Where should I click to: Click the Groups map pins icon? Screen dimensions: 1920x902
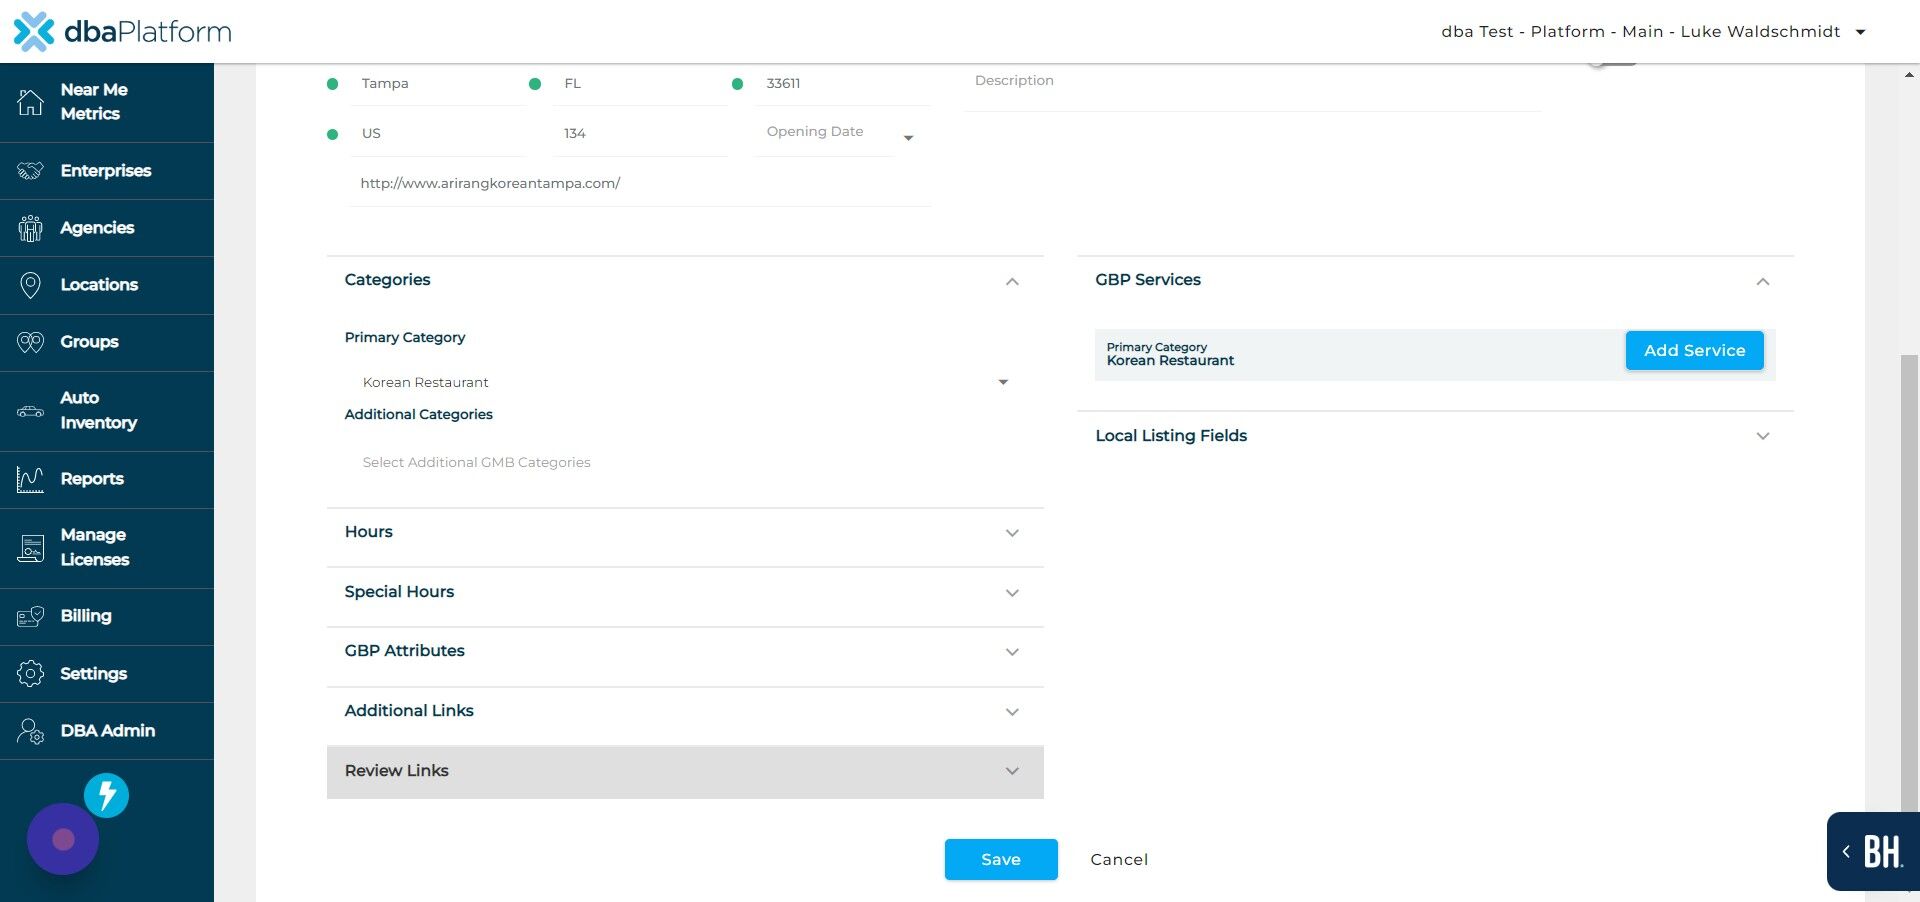30,342
